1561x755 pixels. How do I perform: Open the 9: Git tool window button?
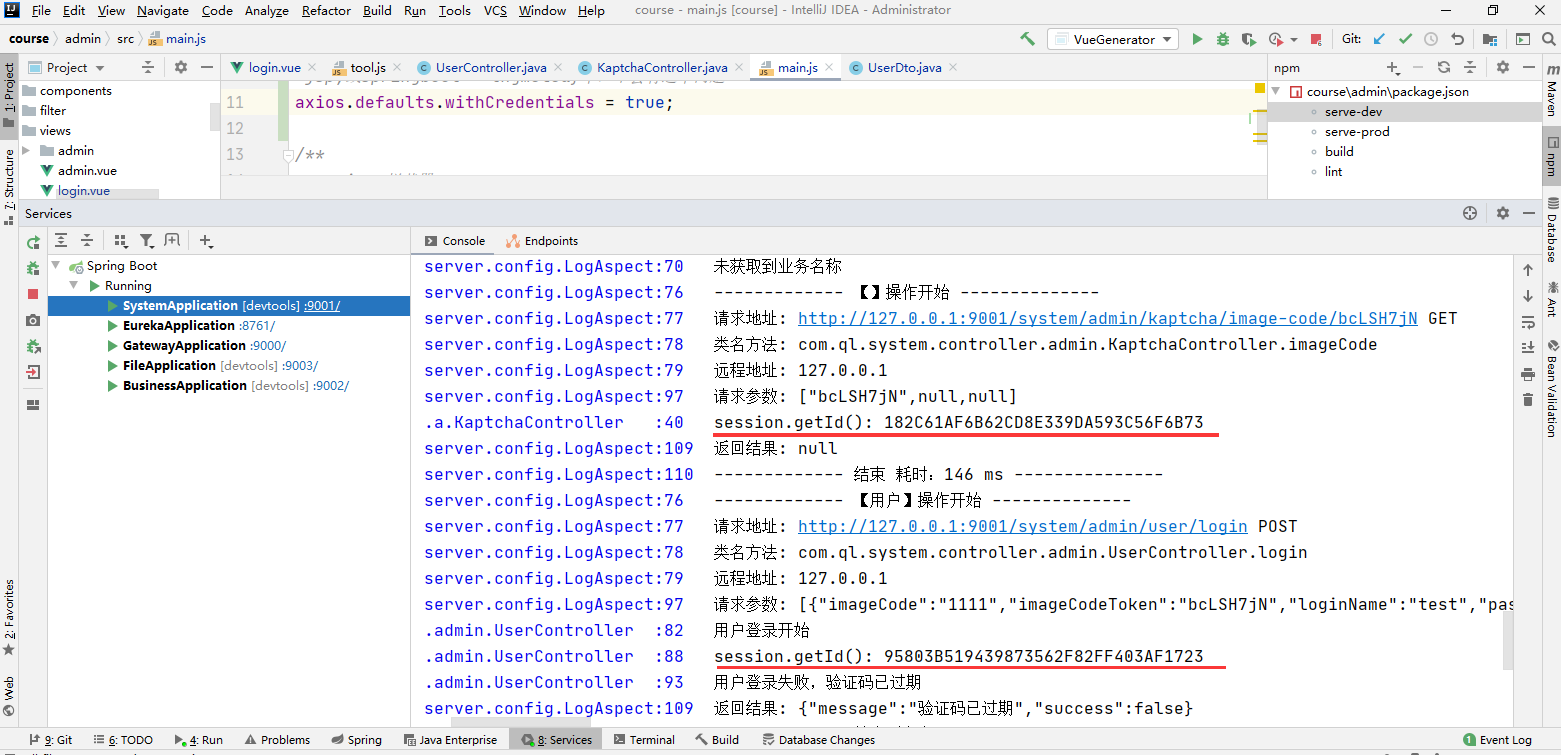(x=51, y=740)
